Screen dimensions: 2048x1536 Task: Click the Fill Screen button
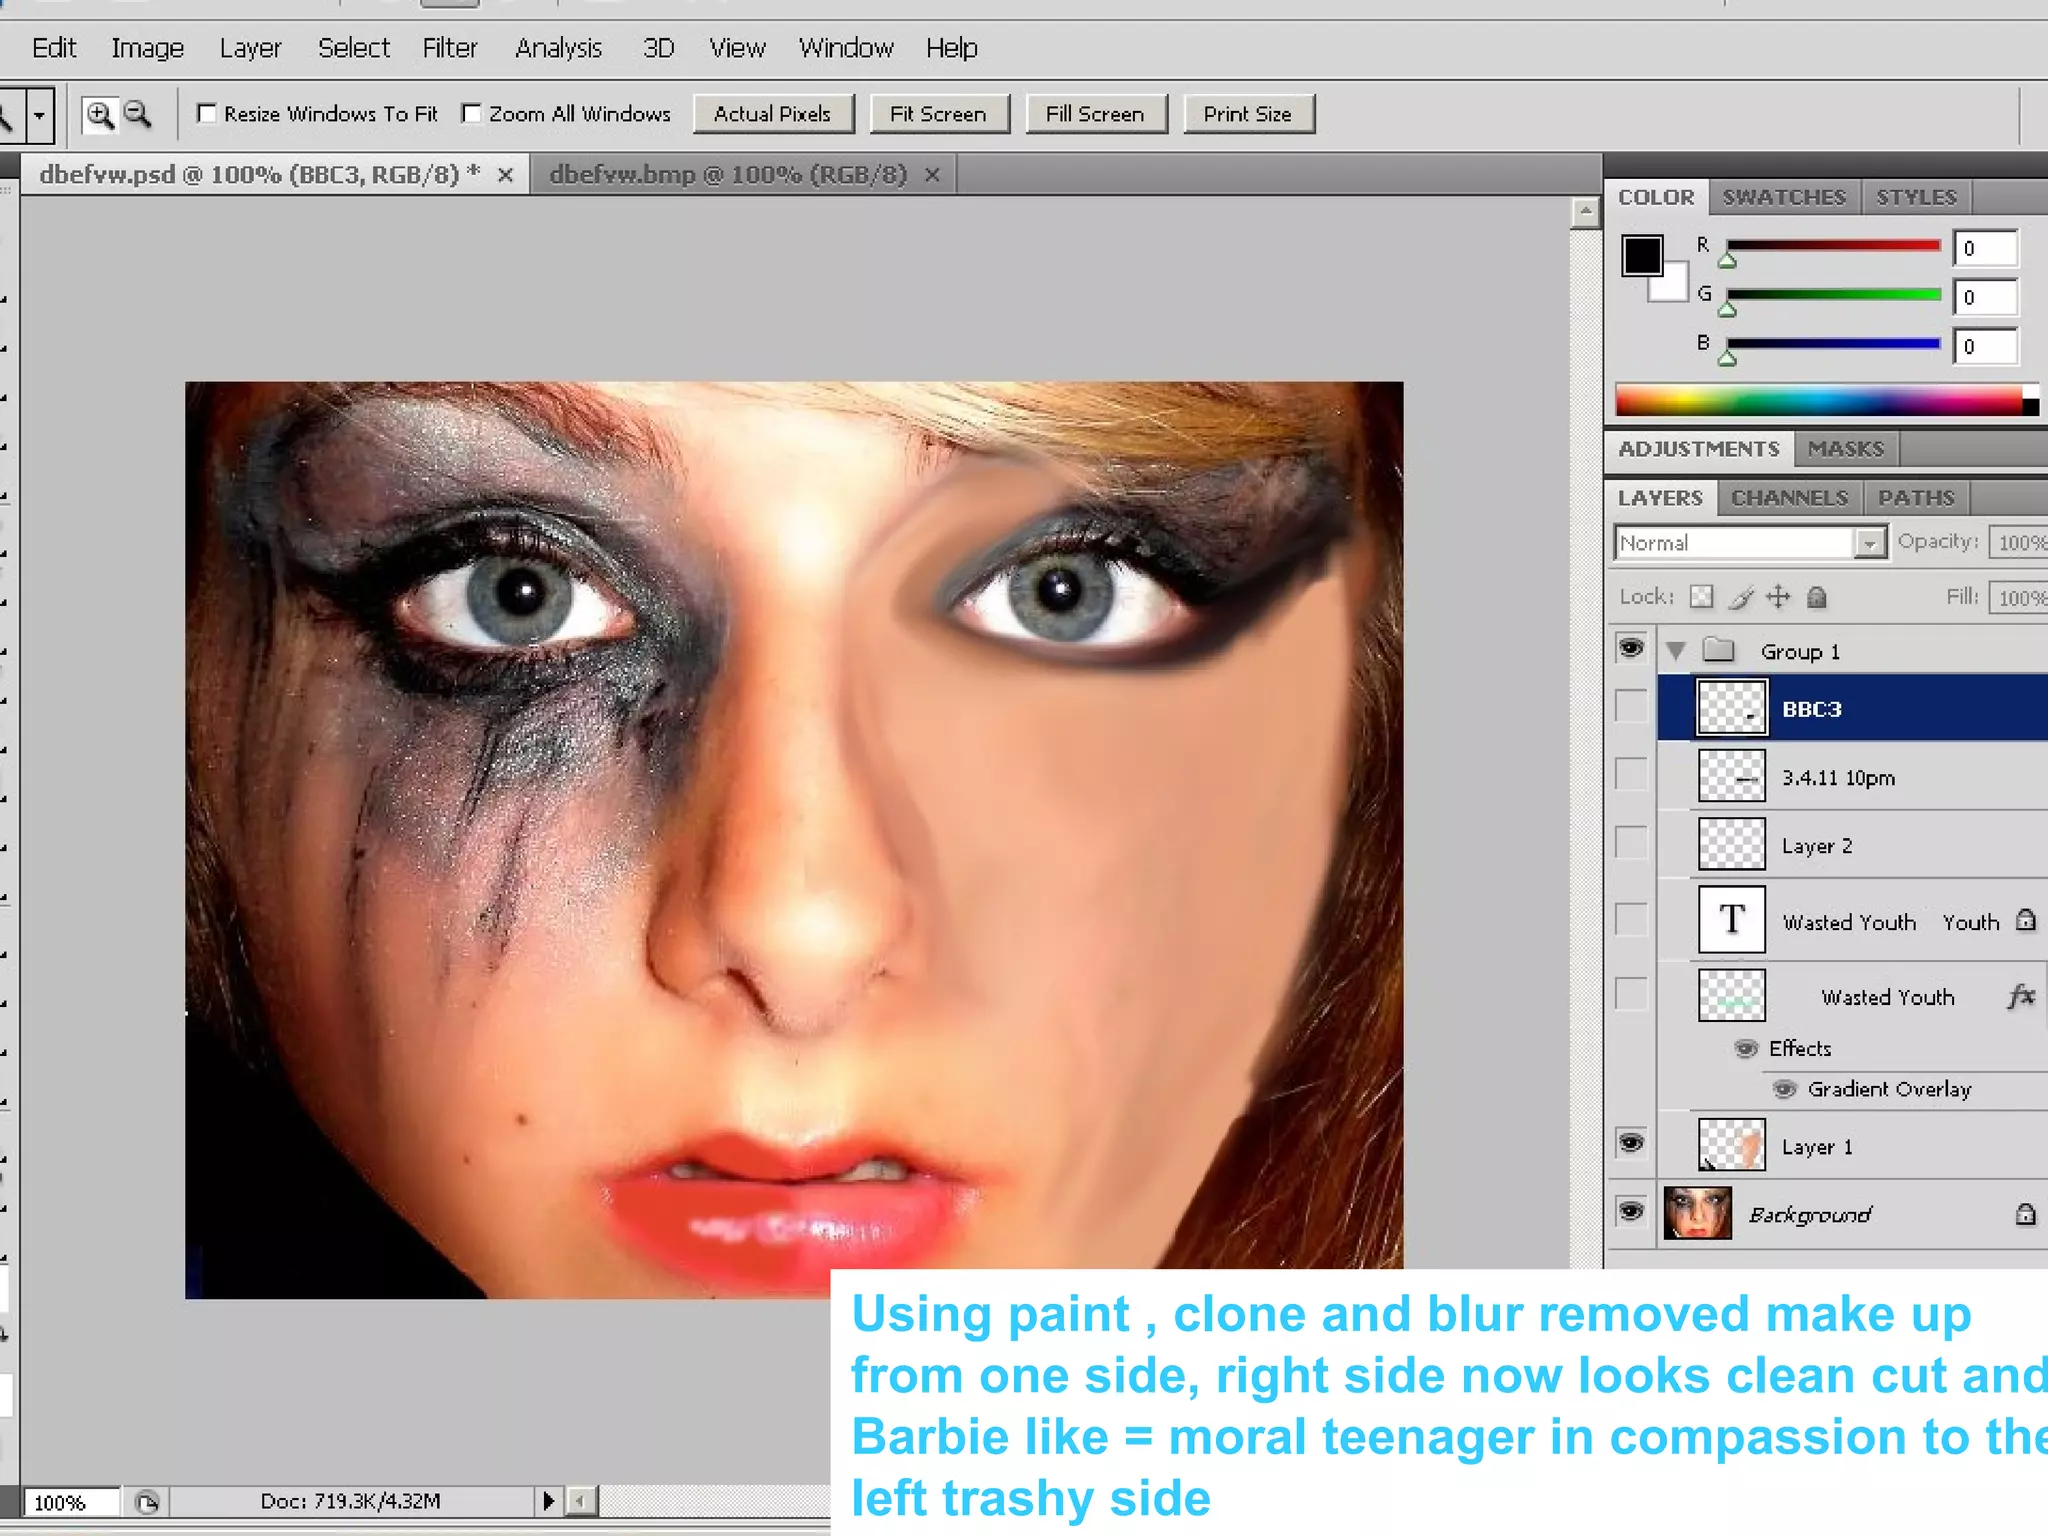point(1095,114)
